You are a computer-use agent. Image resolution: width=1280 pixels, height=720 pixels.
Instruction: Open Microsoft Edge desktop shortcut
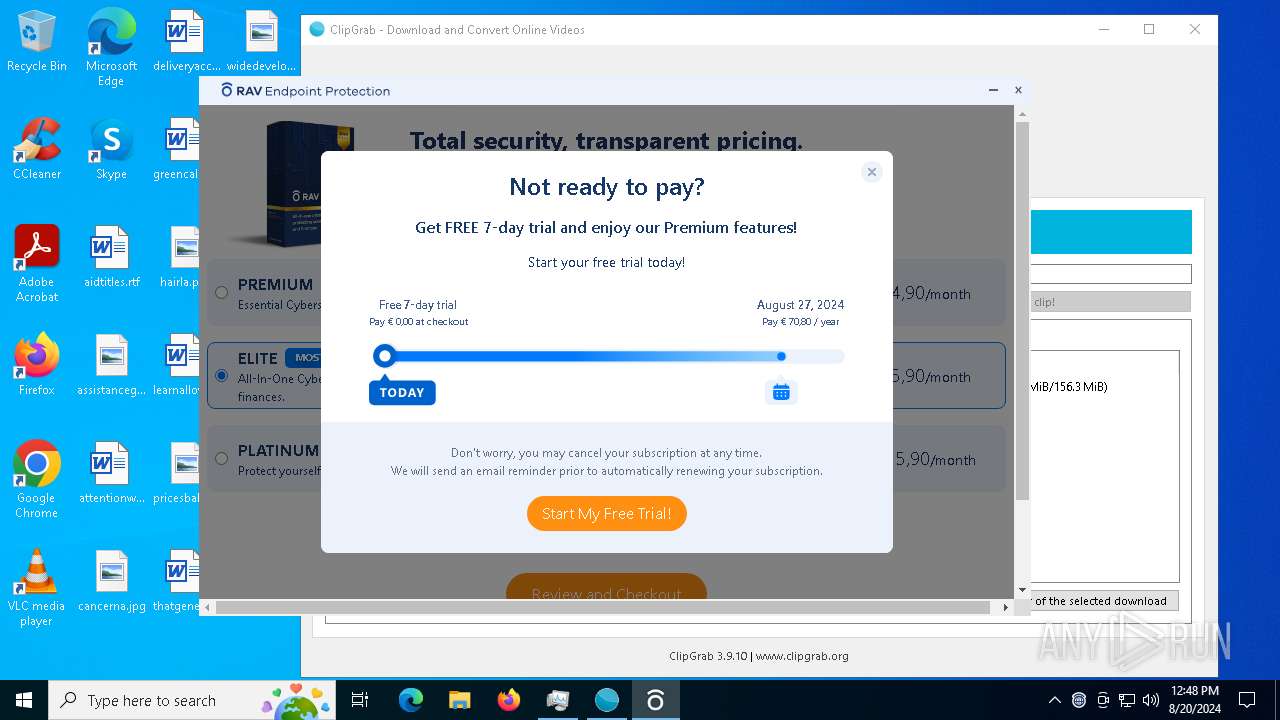tap(111, 48)
